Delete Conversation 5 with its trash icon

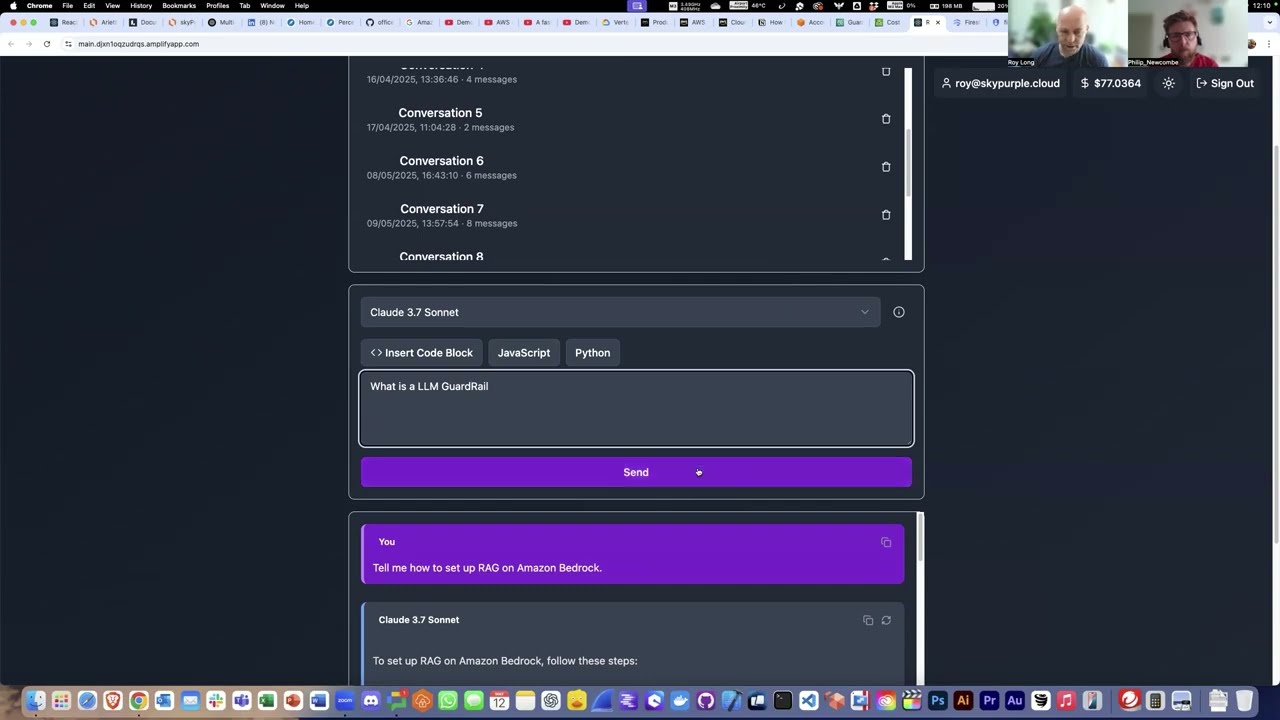click(x=886, y=119)
